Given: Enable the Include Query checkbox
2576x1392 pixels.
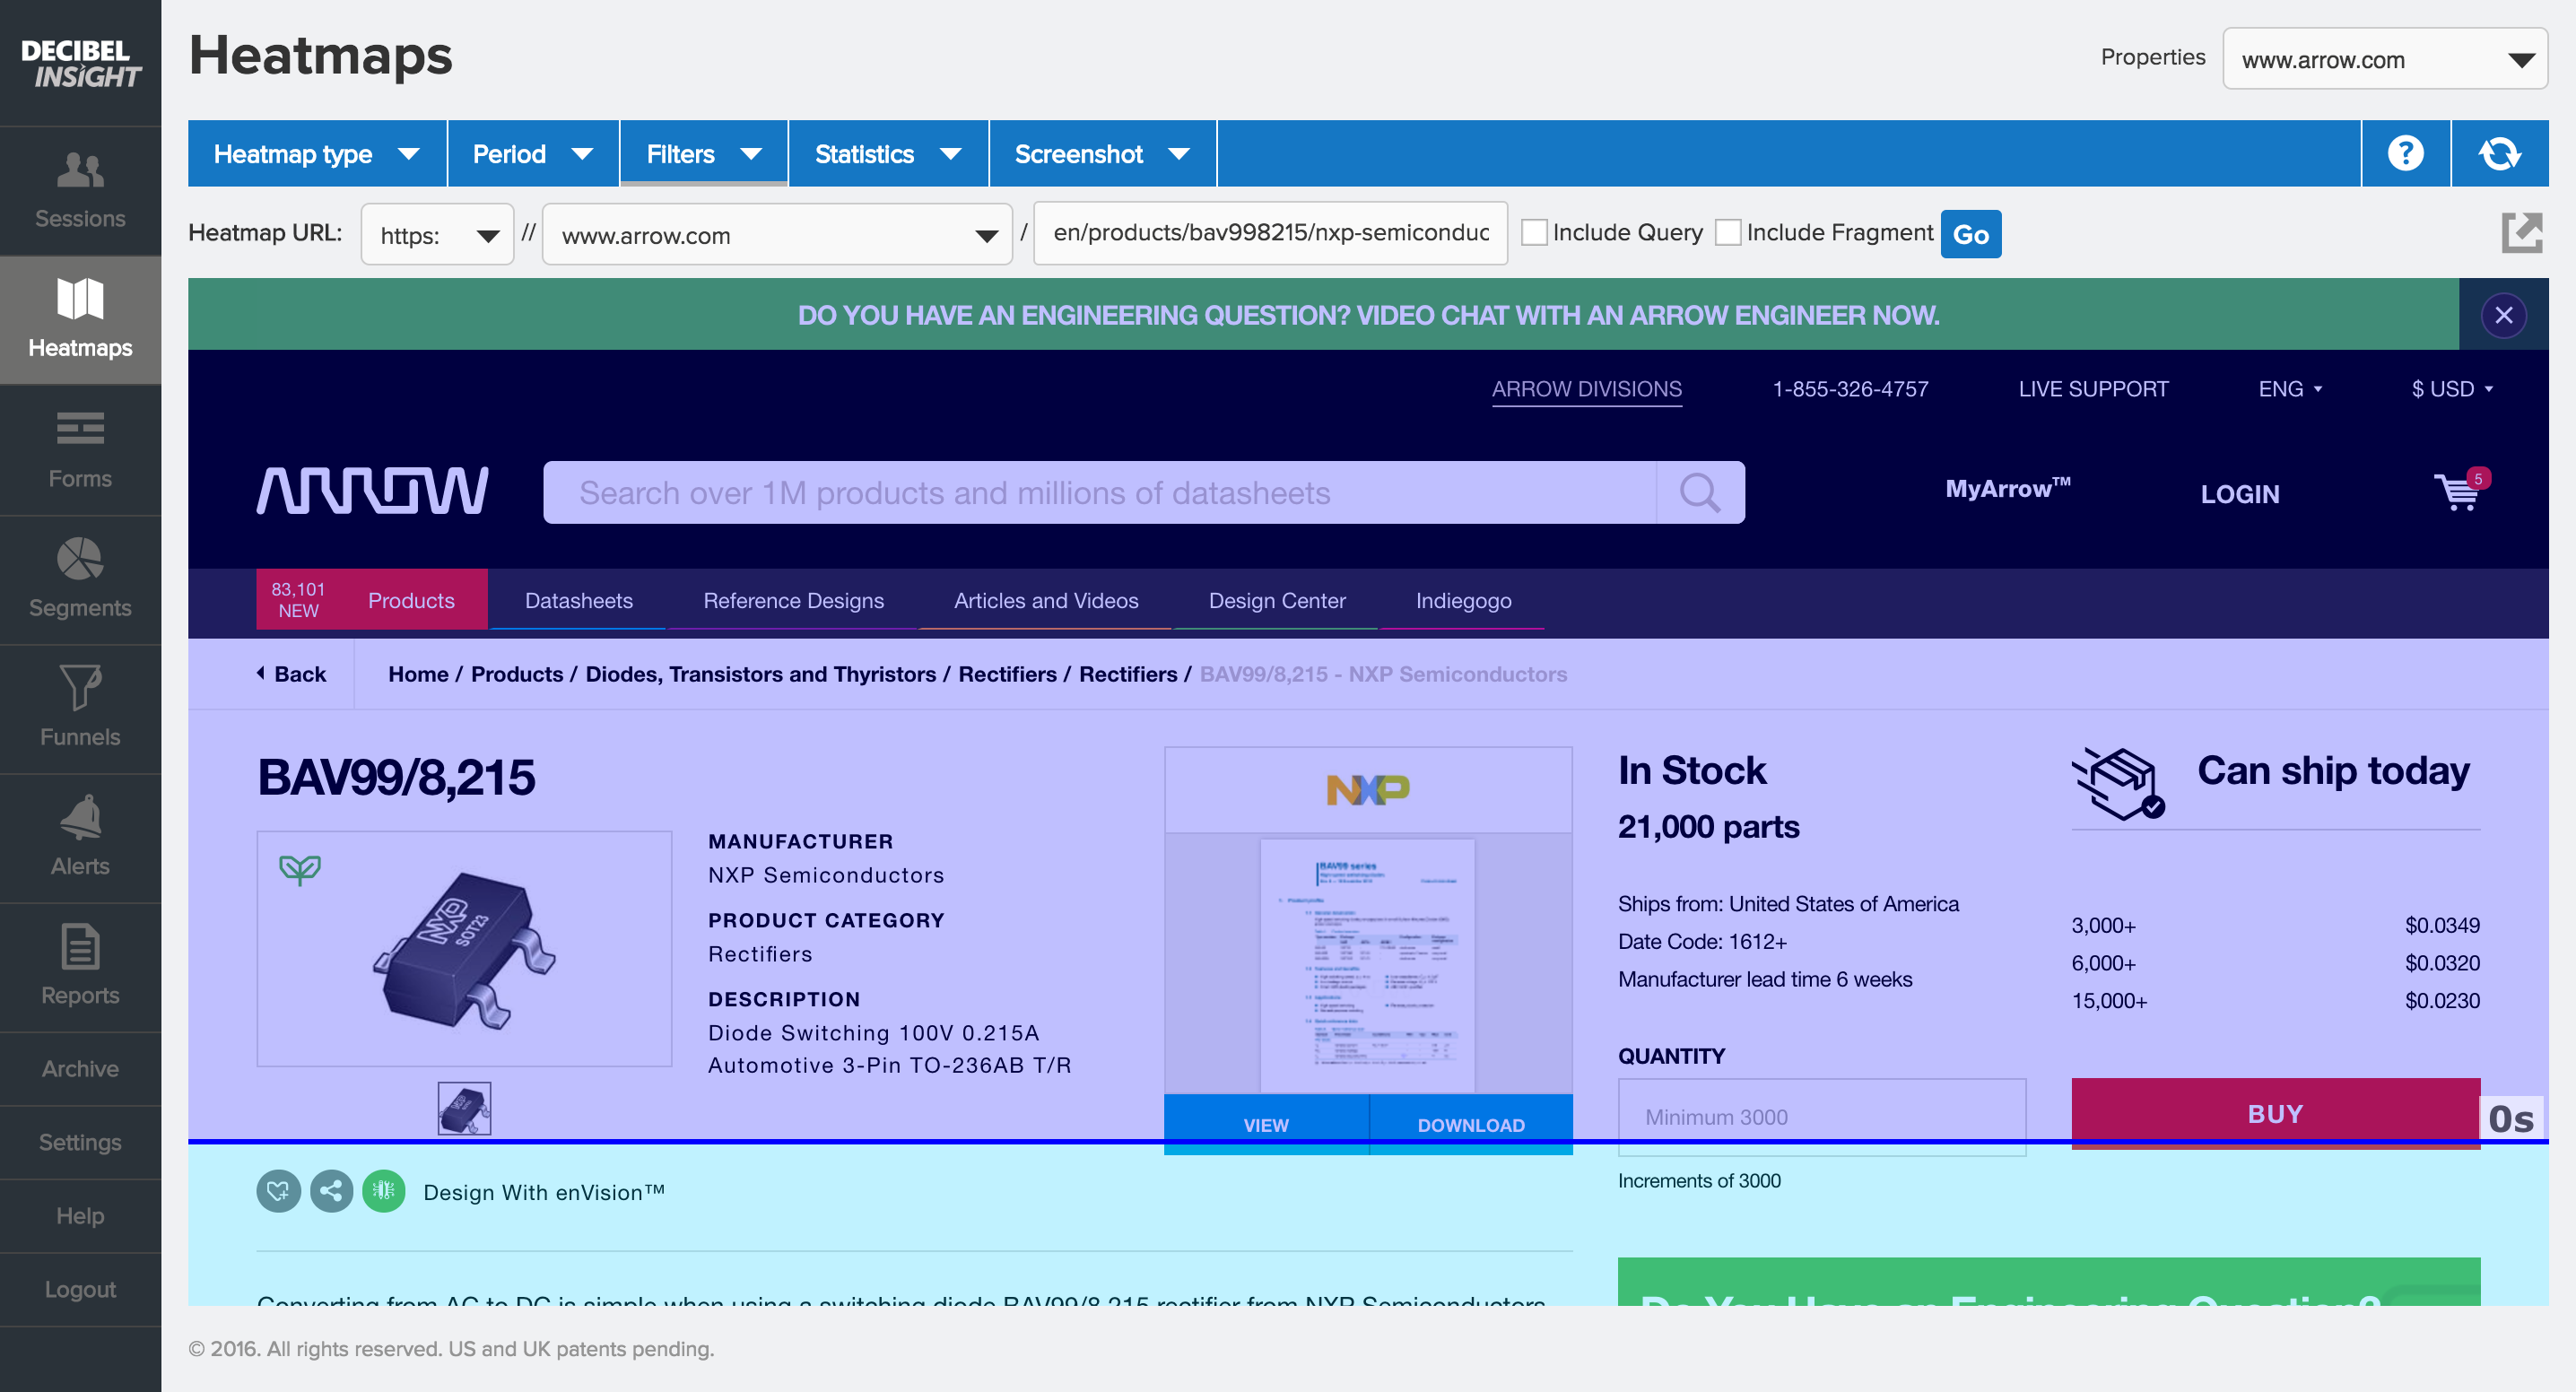Looking at the screenshot, I should pyautogui.click(x=1535, y=231).
